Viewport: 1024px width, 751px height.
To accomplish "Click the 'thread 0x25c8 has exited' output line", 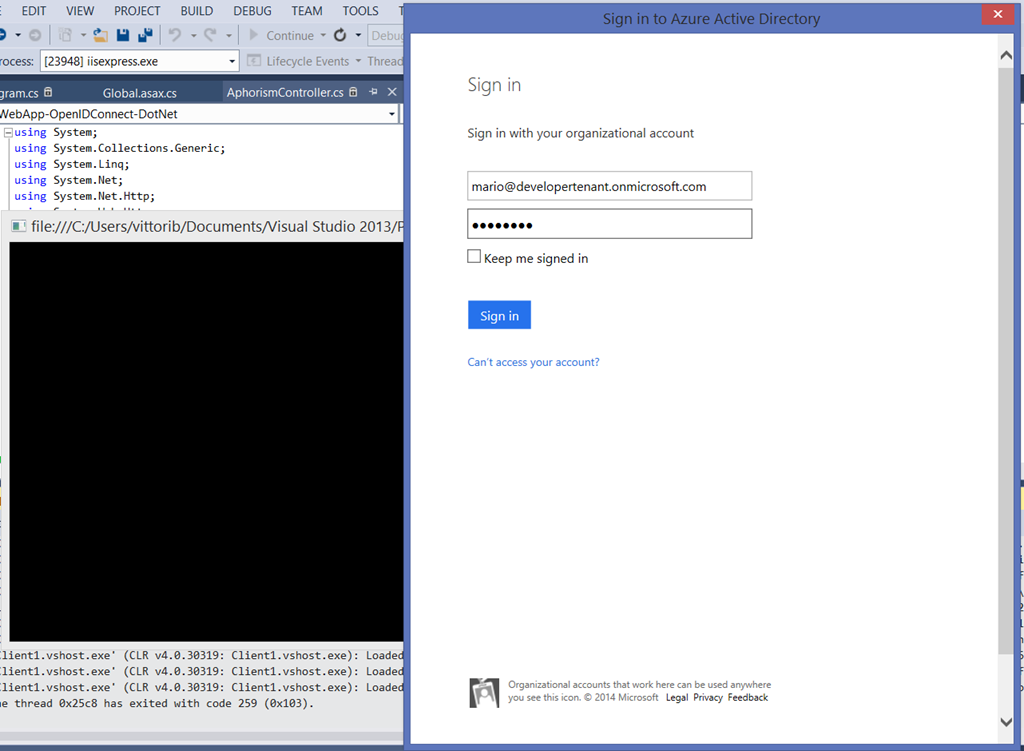I will (157, 703).
